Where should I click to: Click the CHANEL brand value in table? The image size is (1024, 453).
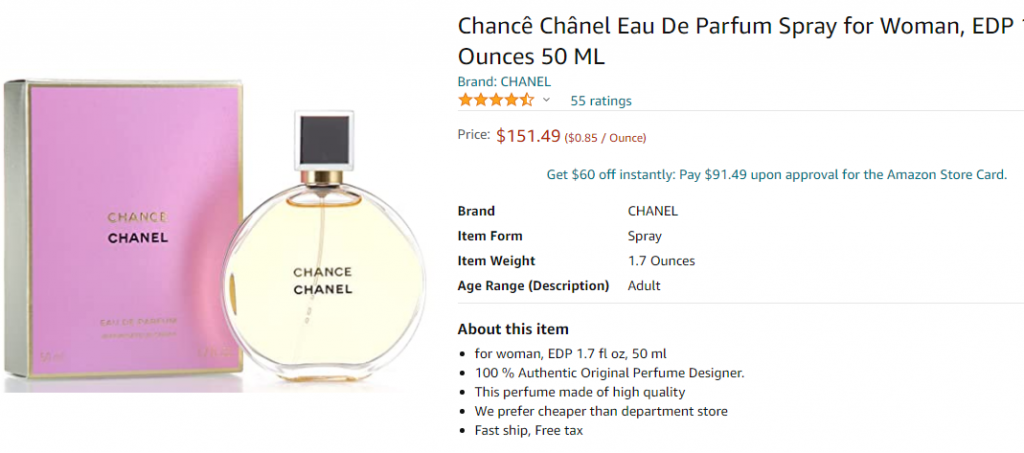pyautogui.click(x=652, y=211)
